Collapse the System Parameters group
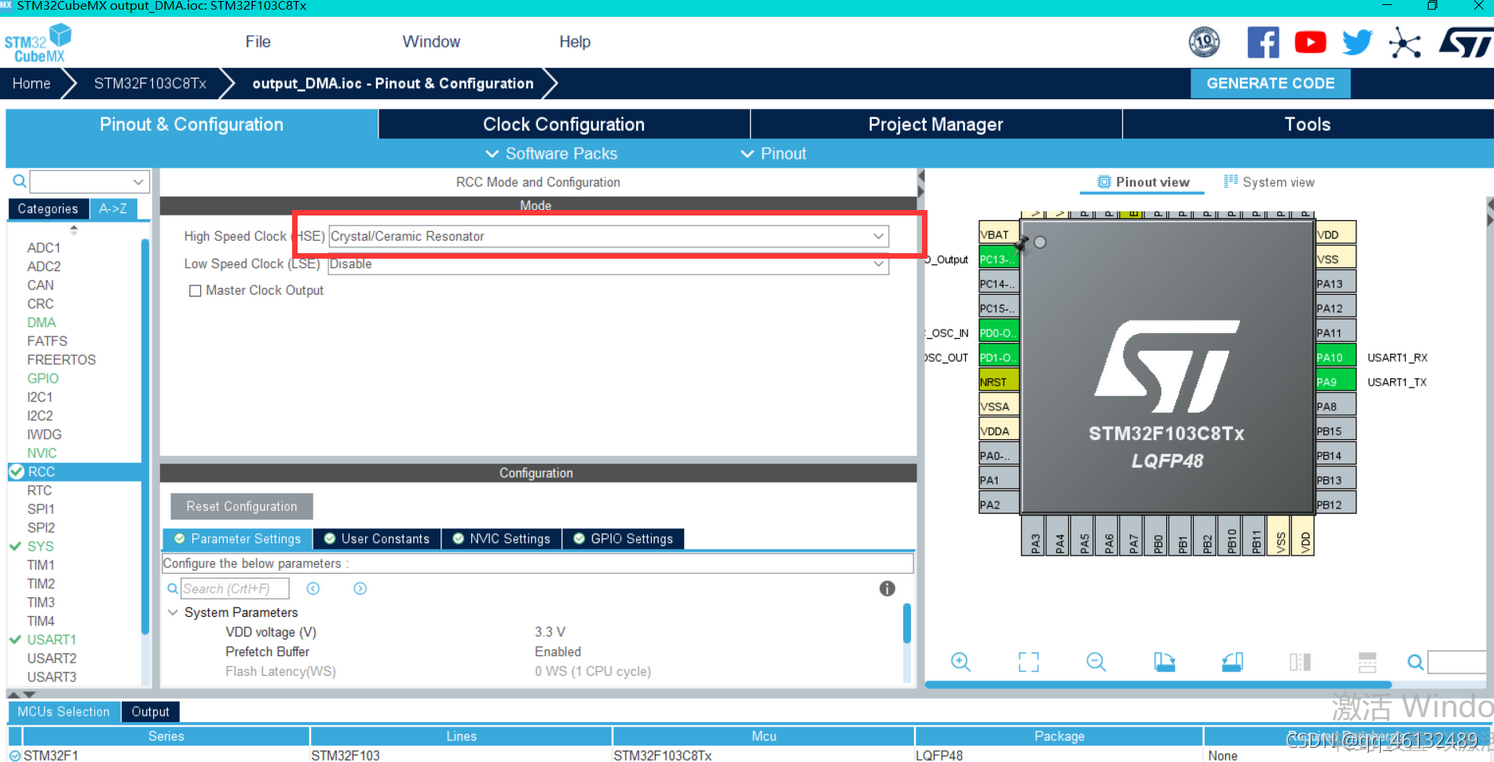This screenshot has width=1494, height=762. pyautogui.click(x=173, y=612)
